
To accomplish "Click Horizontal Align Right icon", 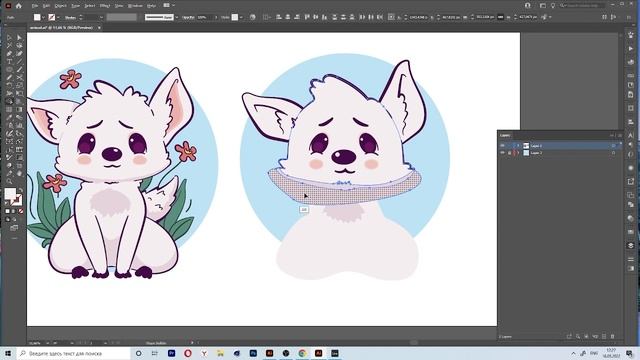I will [x=297, y=17].
